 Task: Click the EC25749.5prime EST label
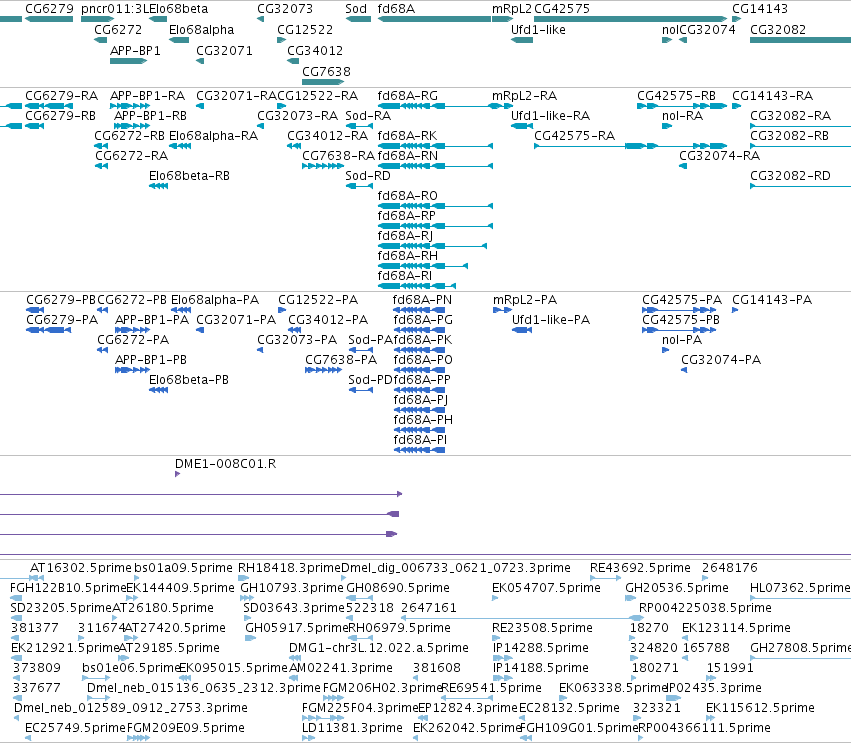point(75,728)
